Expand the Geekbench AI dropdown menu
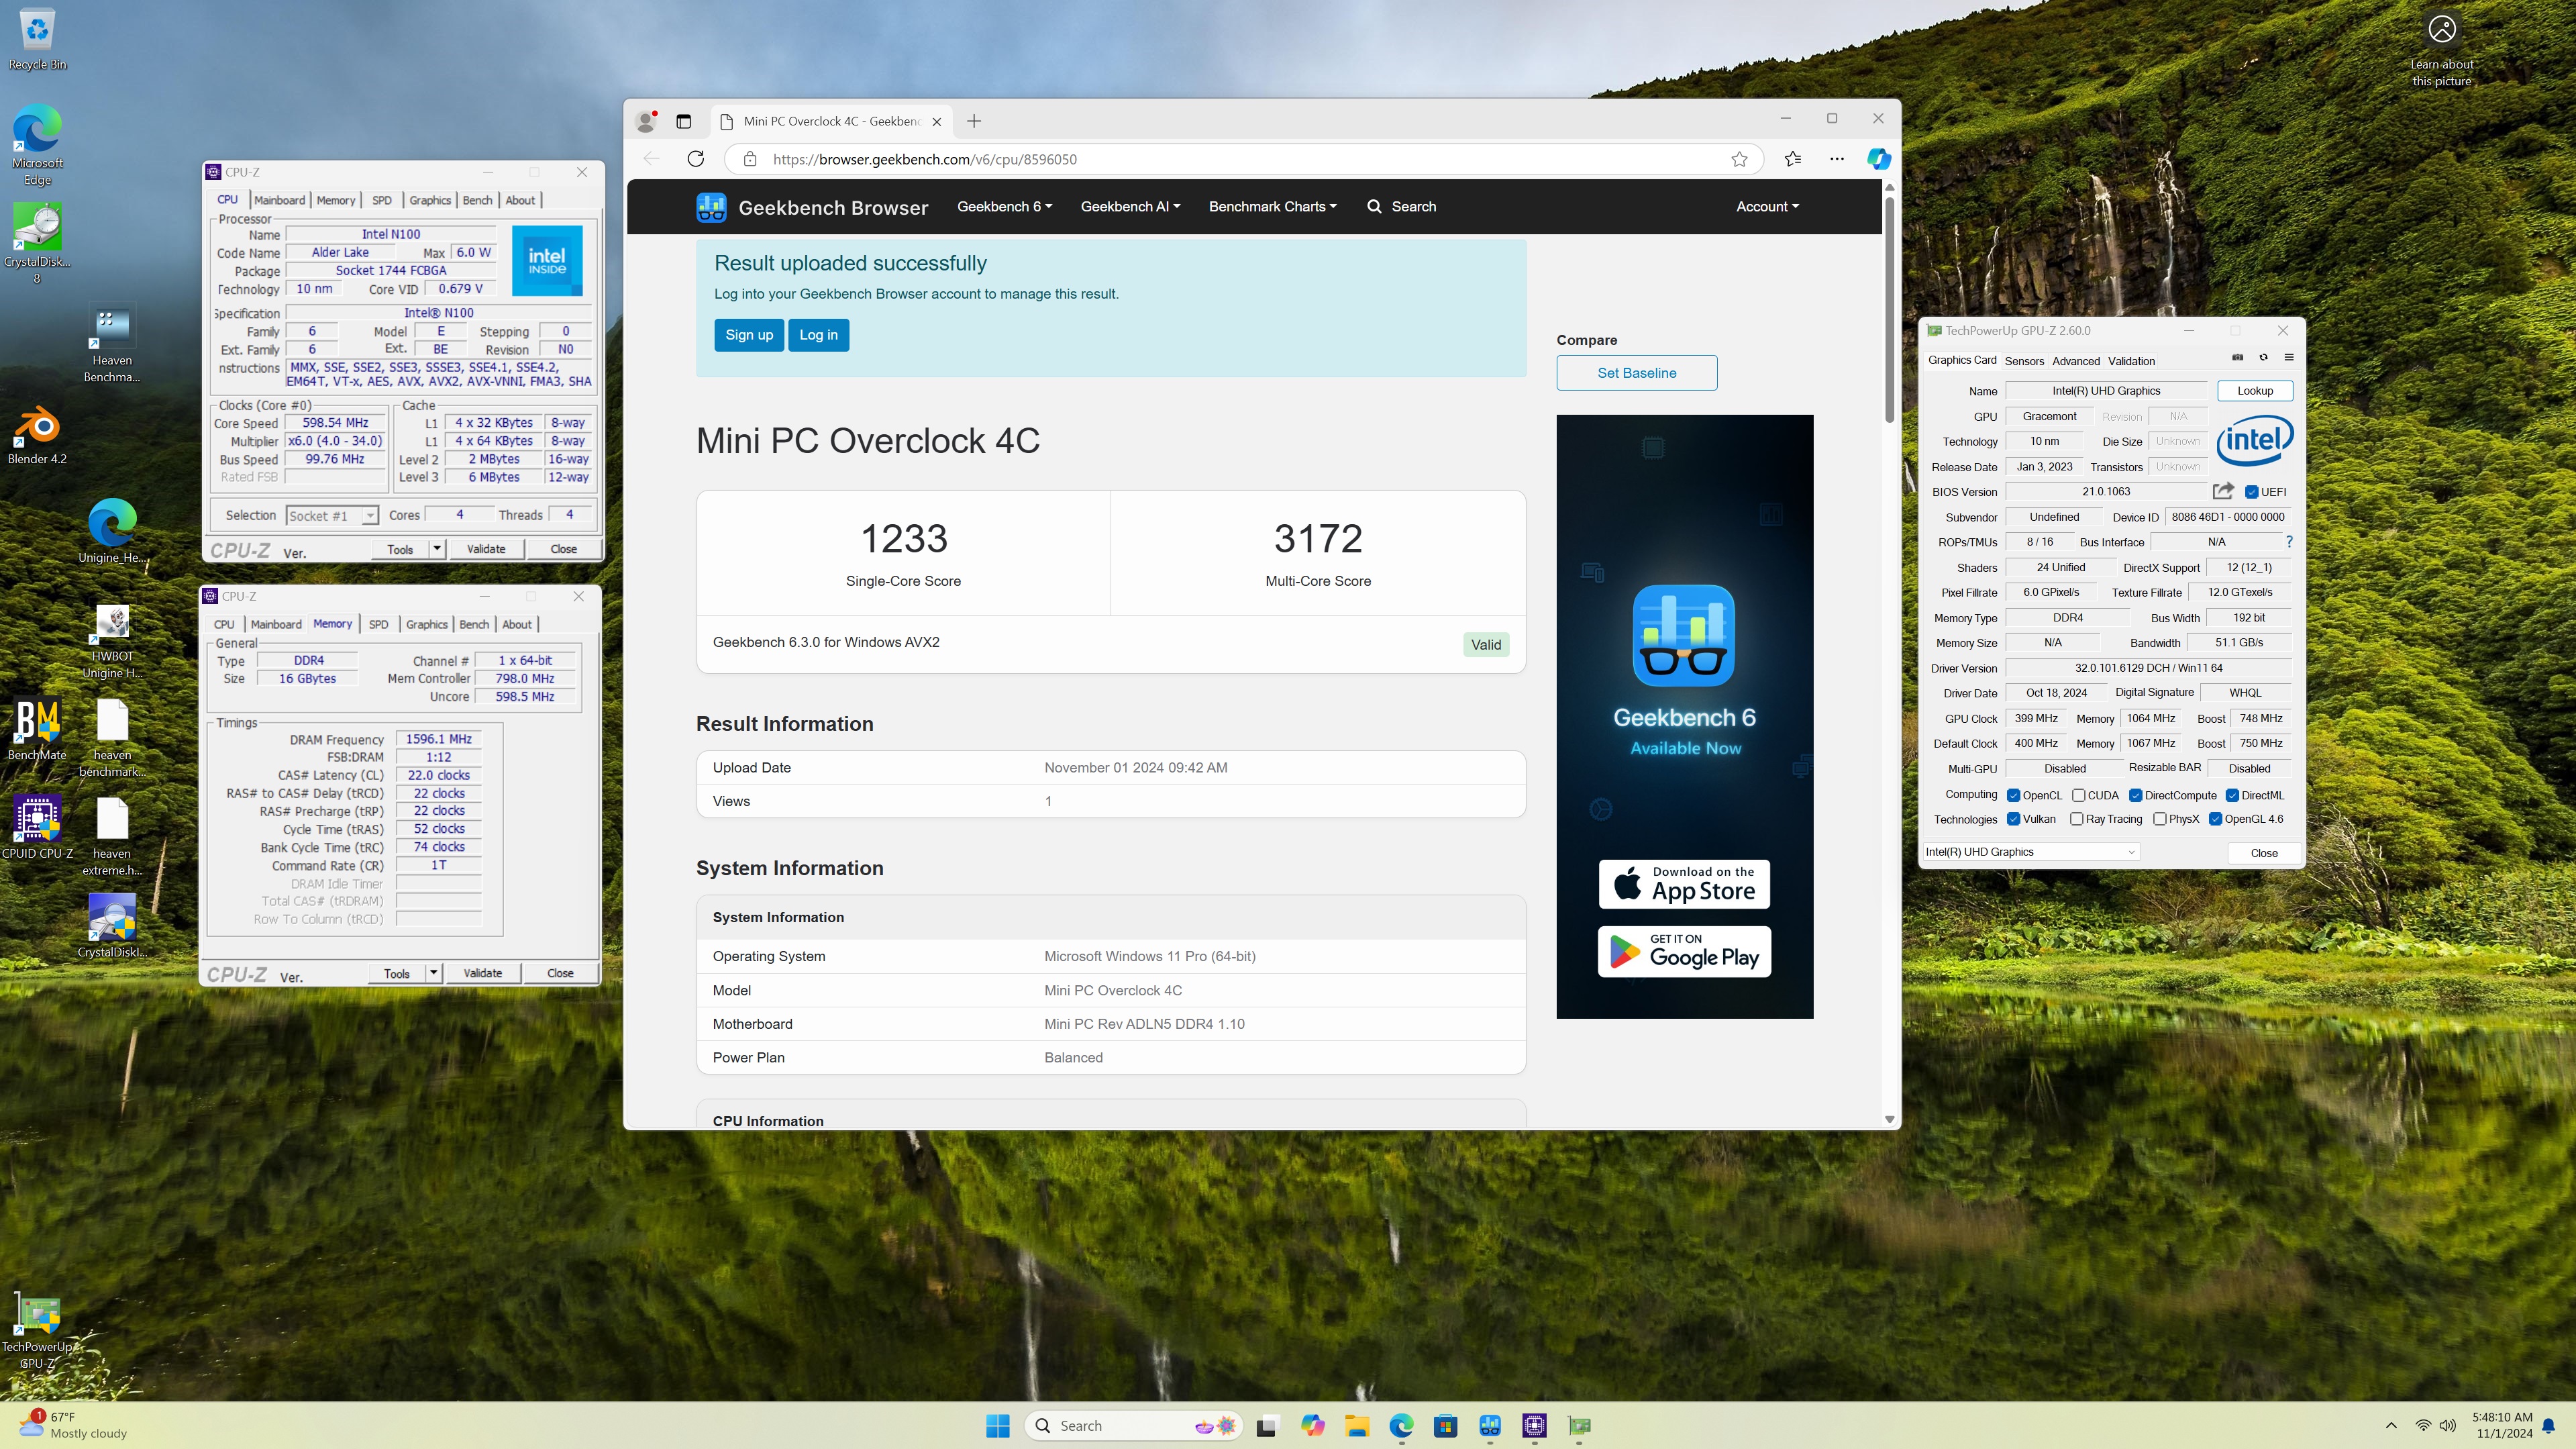Viewport: 2576px width, 1449px height. pyautogui.click(x=1130, y=207)
